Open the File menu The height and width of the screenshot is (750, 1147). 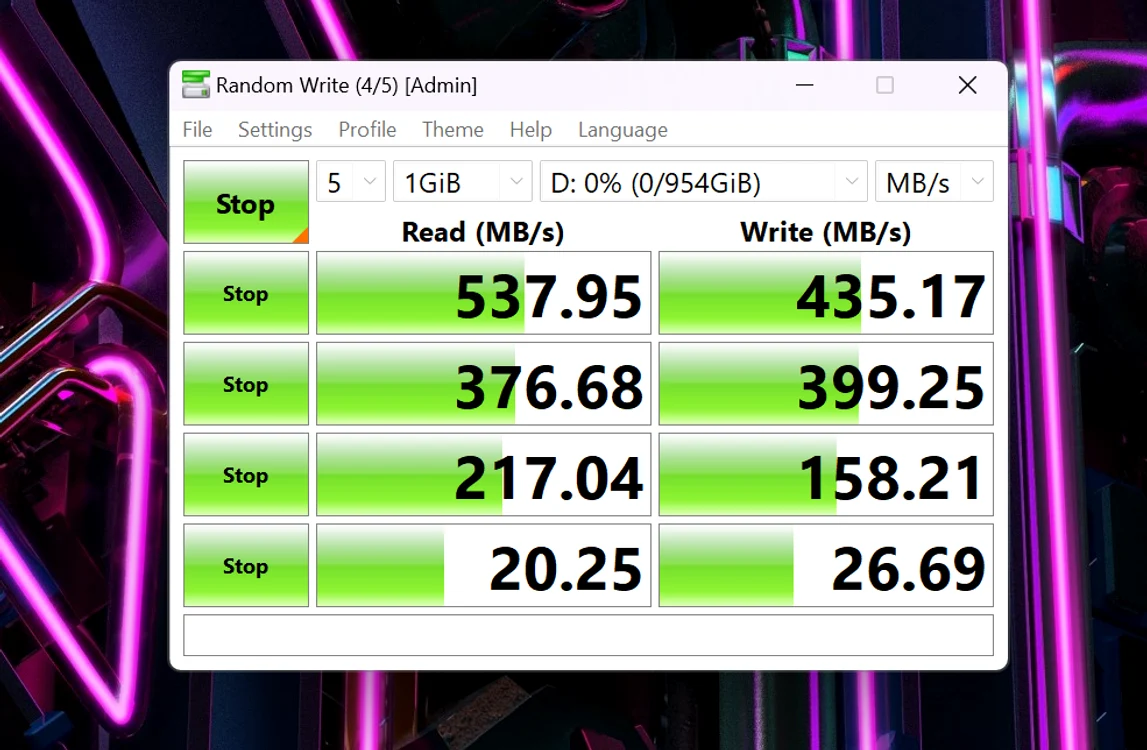[x=198, y=130]
